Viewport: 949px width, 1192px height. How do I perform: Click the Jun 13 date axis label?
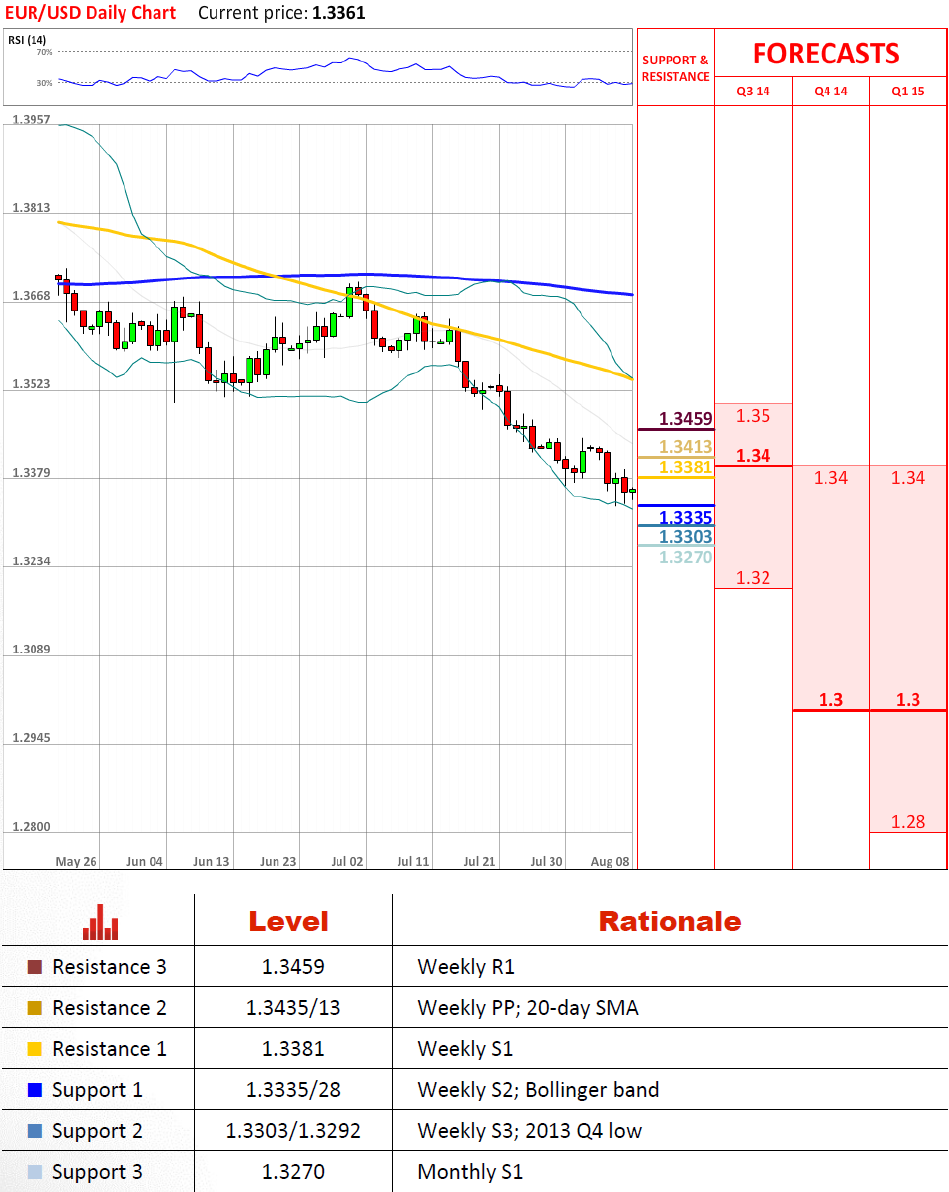pos(211,861)
